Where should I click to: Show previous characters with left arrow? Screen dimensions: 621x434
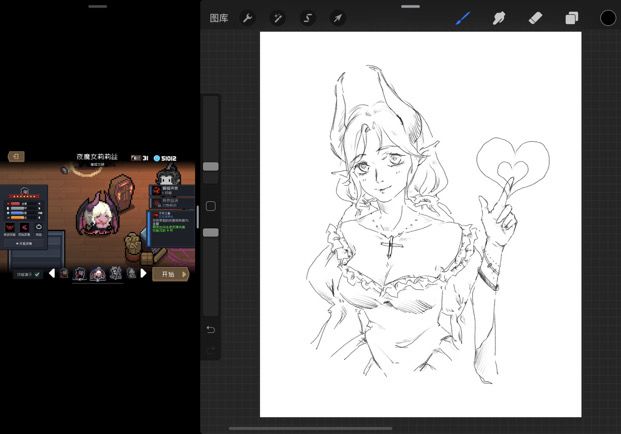coord(52,273)
